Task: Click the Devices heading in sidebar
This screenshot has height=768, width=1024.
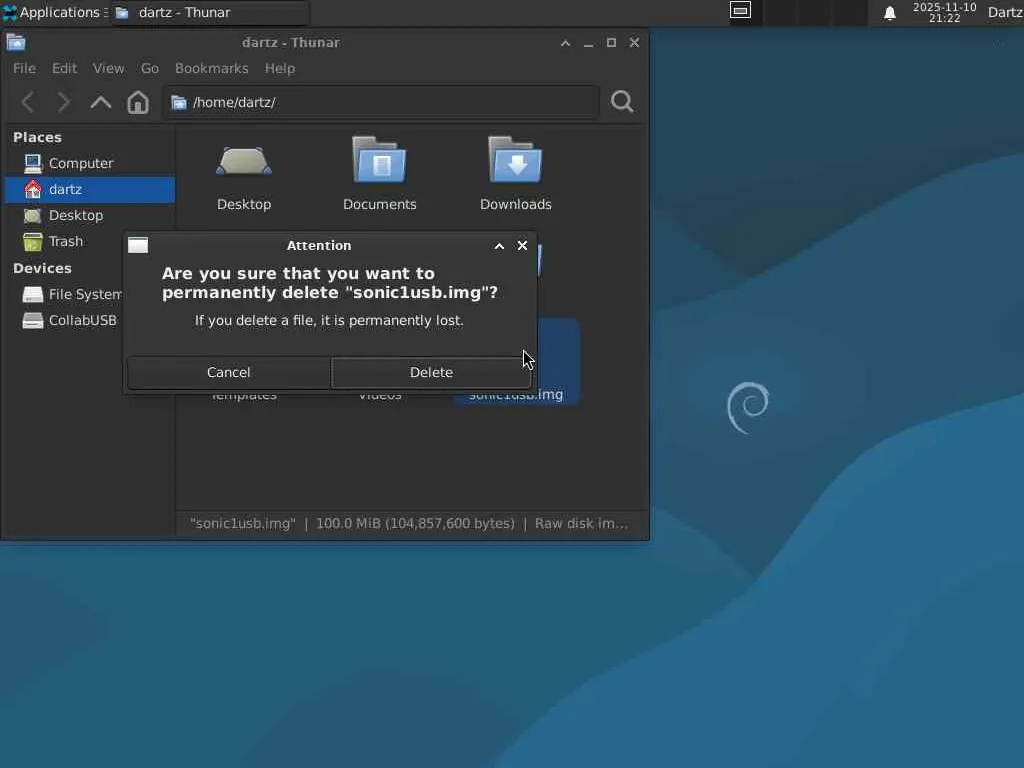Action: click(42, 268)
